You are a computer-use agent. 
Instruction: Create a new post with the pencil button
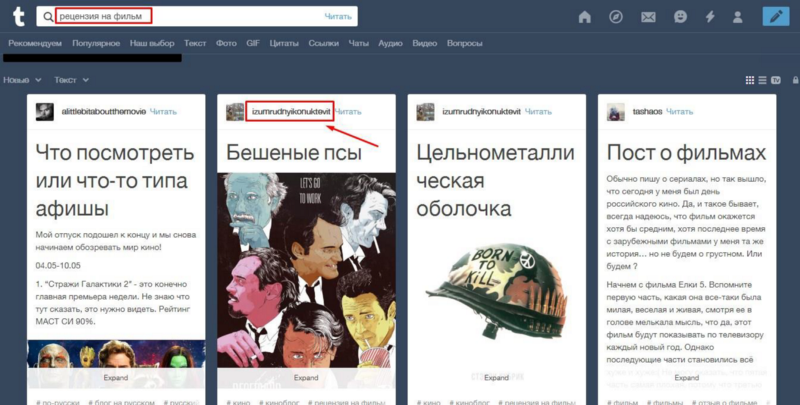pyautogui.click(x=774, y=17)
